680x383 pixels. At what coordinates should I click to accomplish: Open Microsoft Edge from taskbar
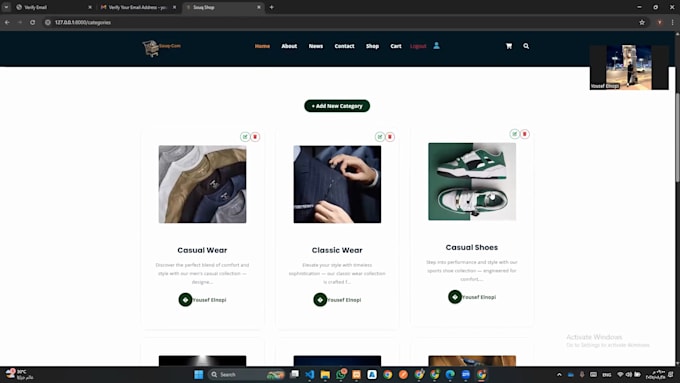(450, 374)
